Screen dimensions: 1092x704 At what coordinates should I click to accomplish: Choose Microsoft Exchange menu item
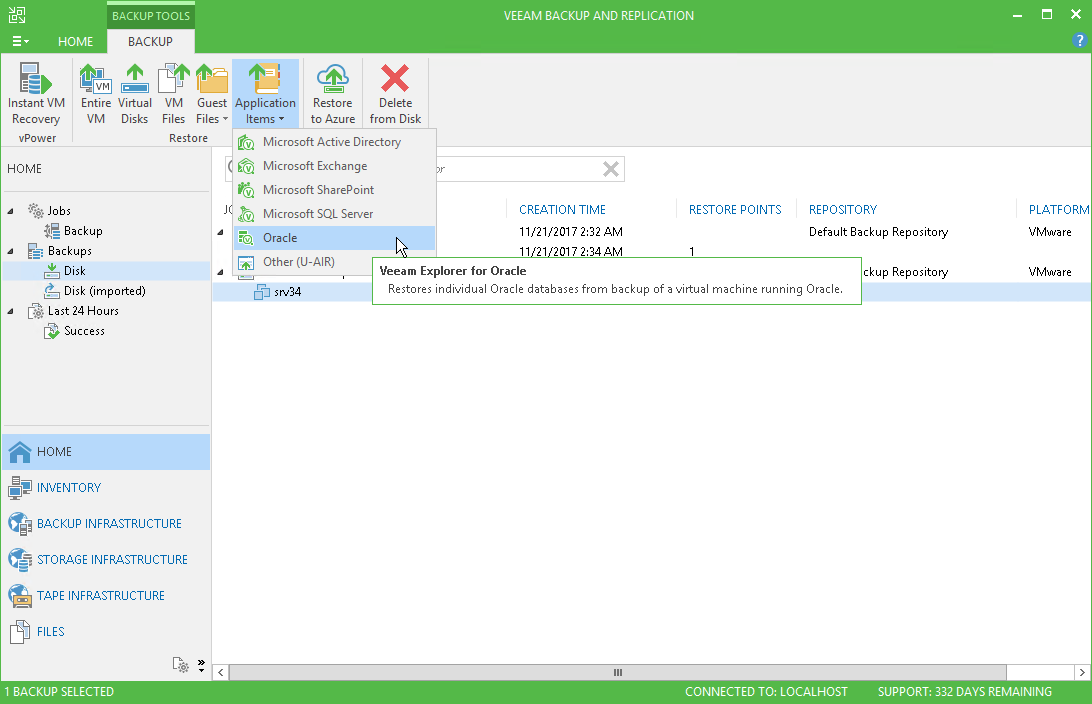pos(334,166)
